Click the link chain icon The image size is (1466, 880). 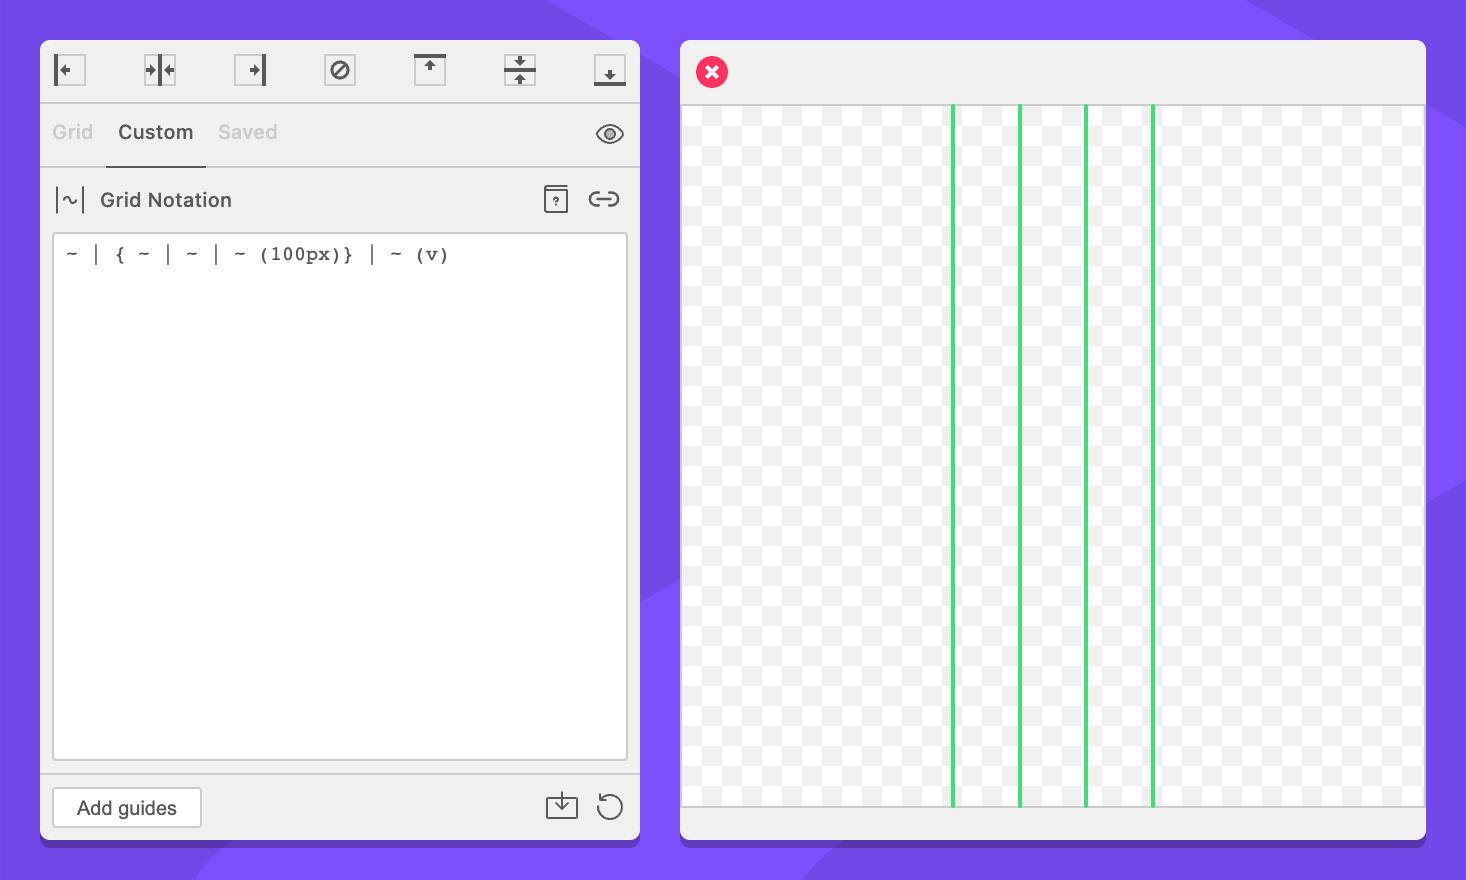pyautogui.click(x=604, y=199)
